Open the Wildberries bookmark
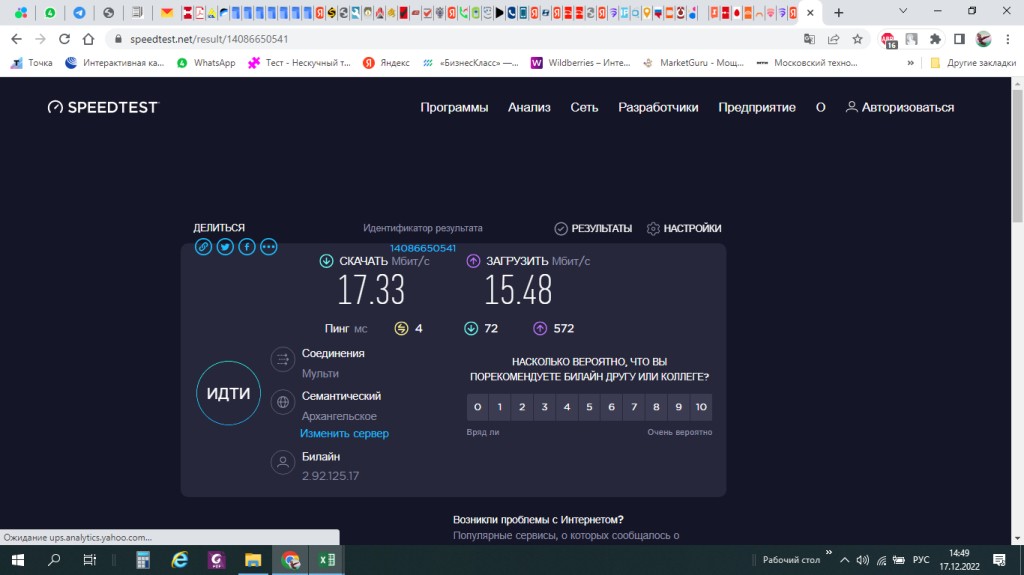 [x=581, y=63]
